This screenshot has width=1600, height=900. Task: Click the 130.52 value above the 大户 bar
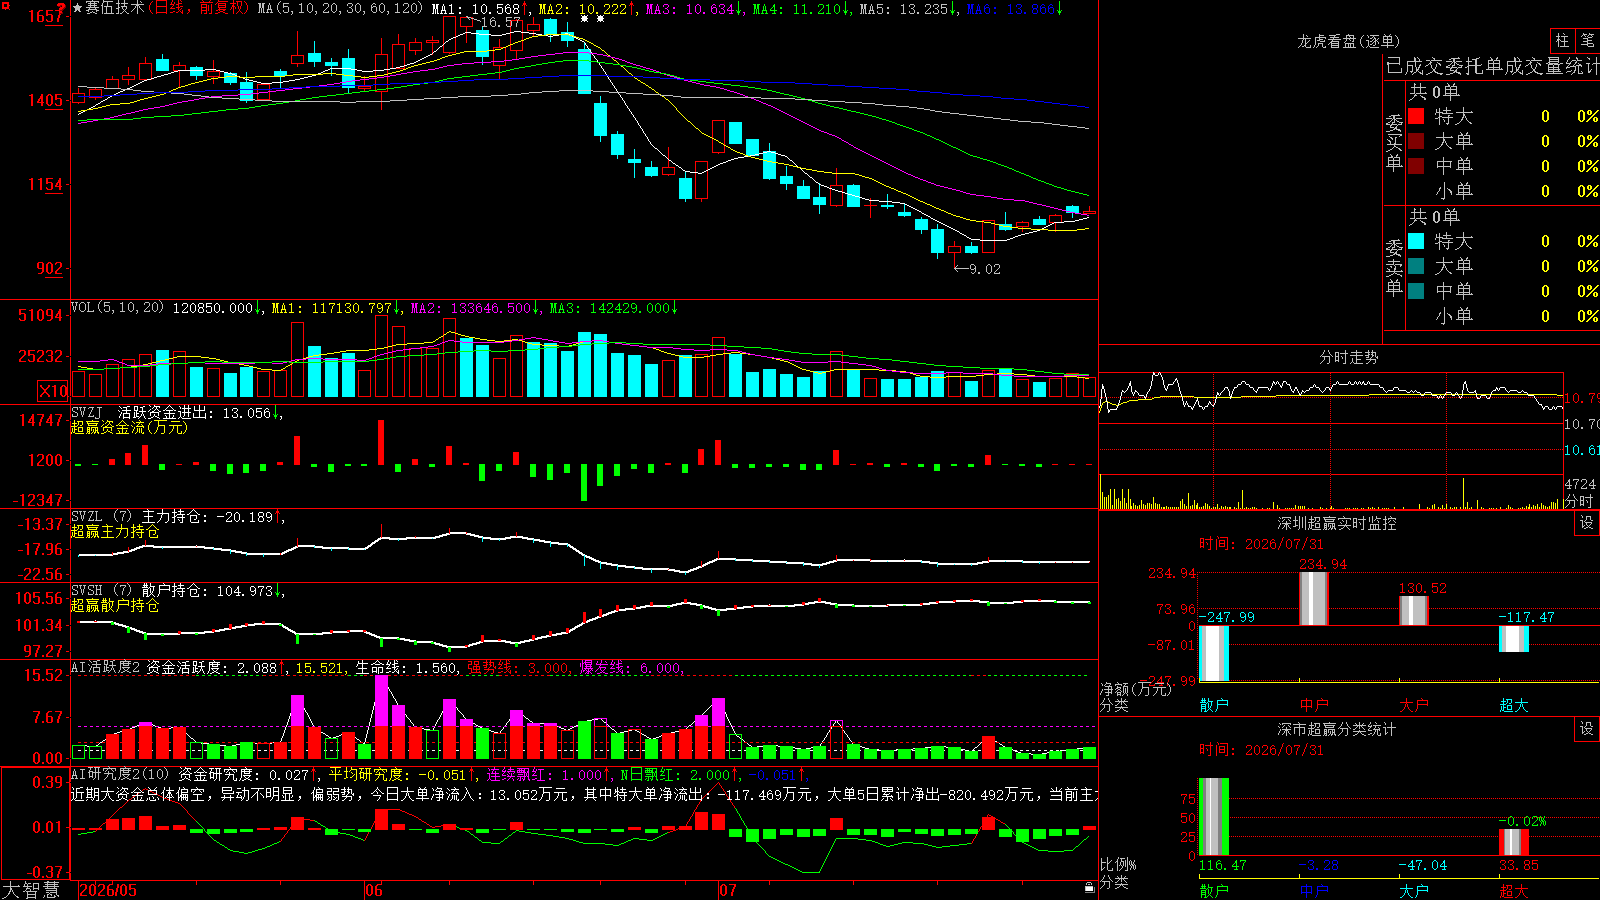(1423, 588)
